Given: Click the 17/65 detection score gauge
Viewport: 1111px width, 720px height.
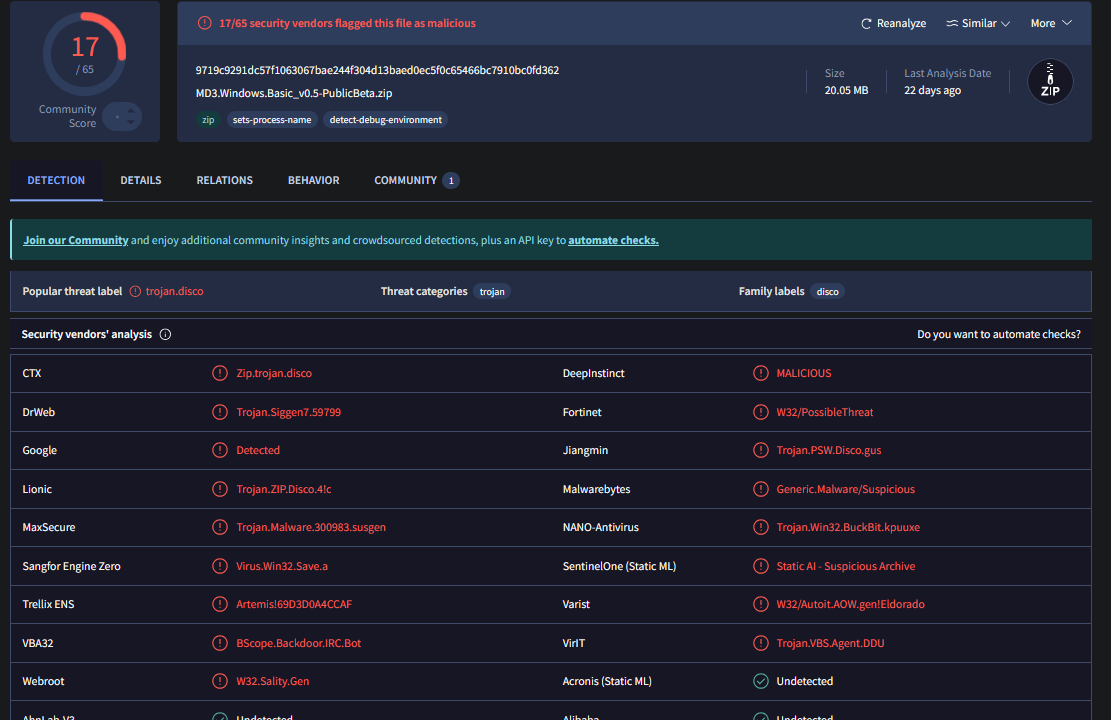Looking at the screenshot, I should click(x=85, y=55).
